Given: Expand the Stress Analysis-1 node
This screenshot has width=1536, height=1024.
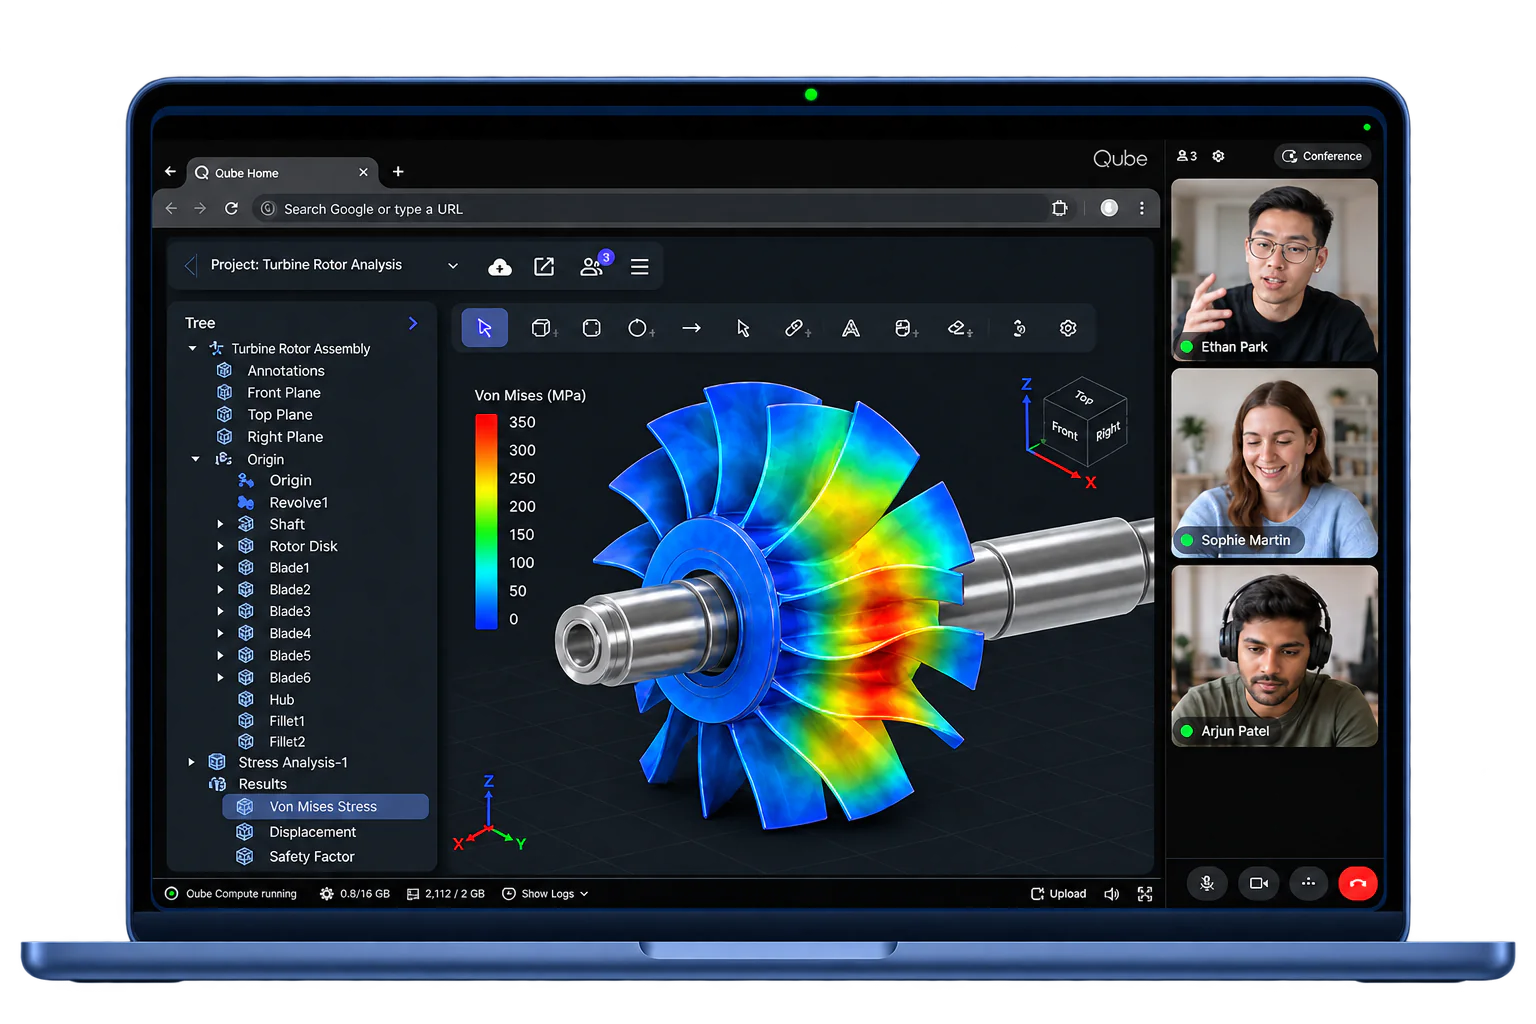Looking at the screenshot, I should click(191, 762).
